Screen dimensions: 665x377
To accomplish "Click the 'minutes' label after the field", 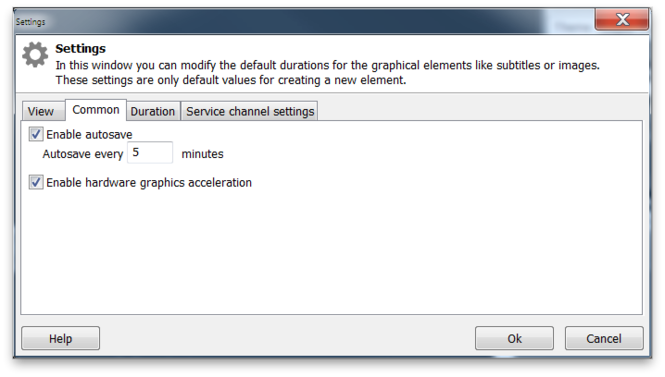I will [x=202, y=154].
